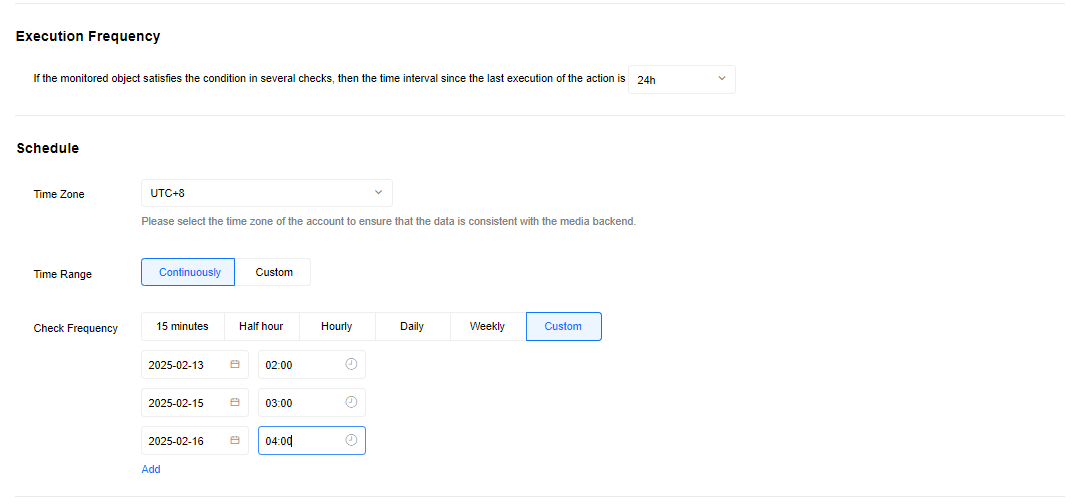1073x504 pixels.
Task: Click clock icon in 03:00 time field
Action: click(x=351, y=402)
